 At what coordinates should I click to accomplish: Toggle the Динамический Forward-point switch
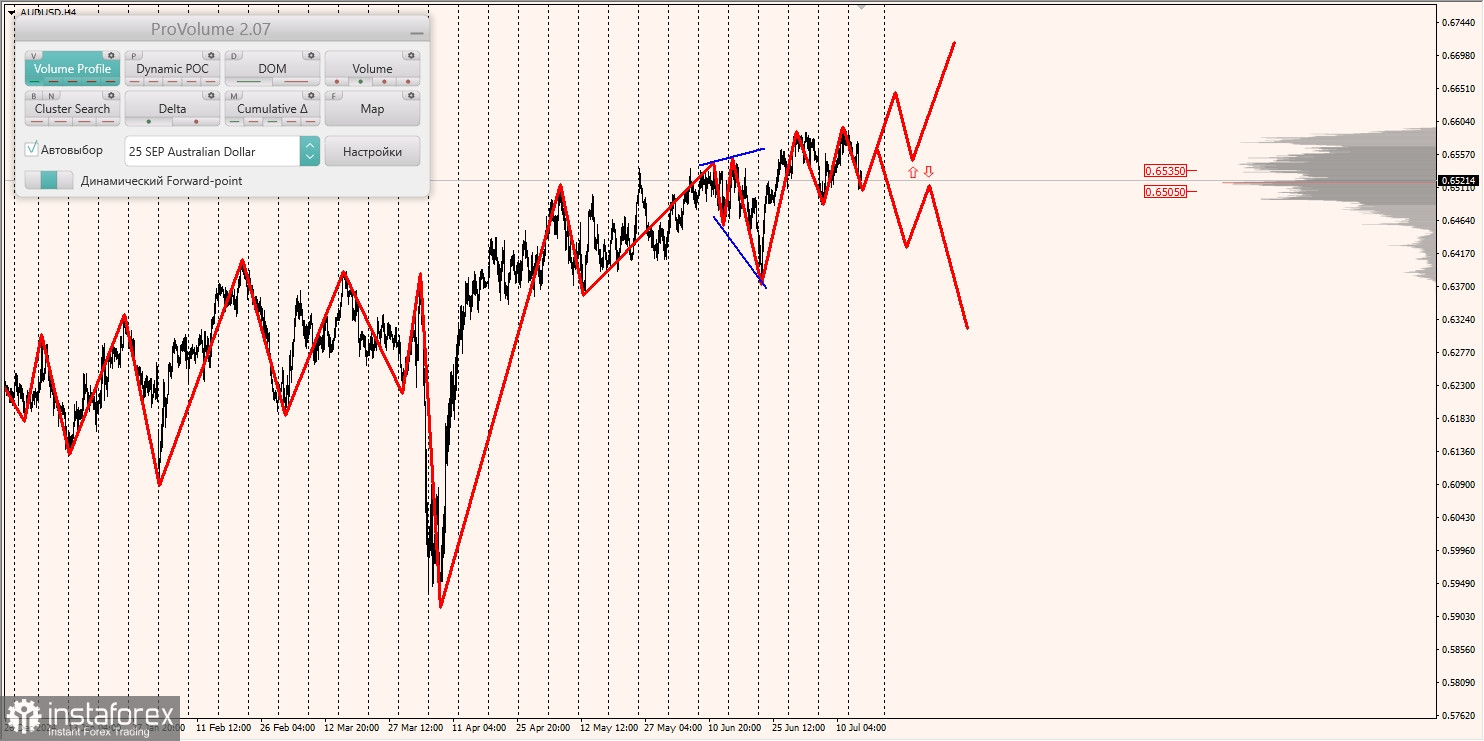(49, 180)
